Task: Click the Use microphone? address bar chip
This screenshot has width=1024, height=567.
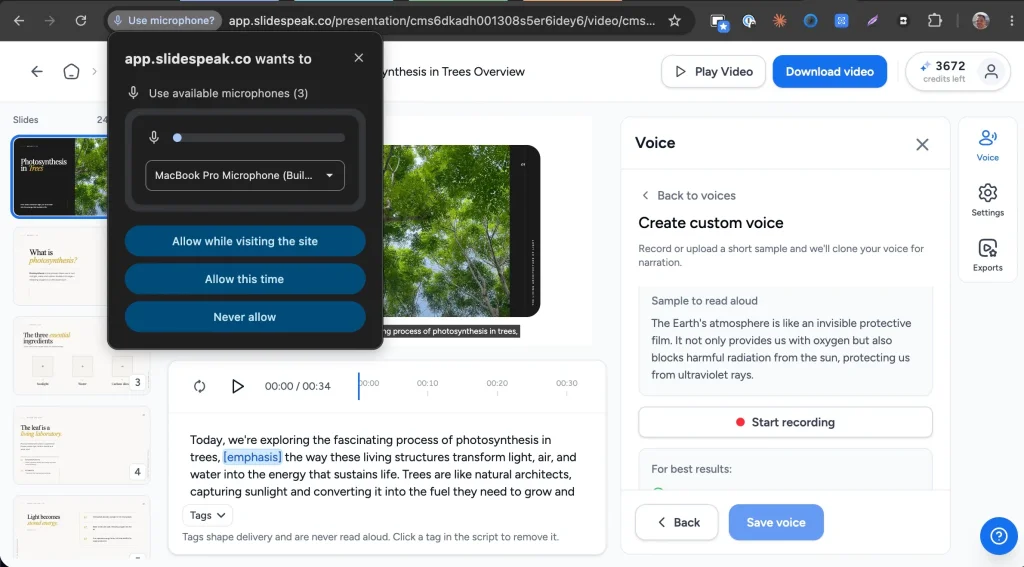Action: click(x=165, y=21)
